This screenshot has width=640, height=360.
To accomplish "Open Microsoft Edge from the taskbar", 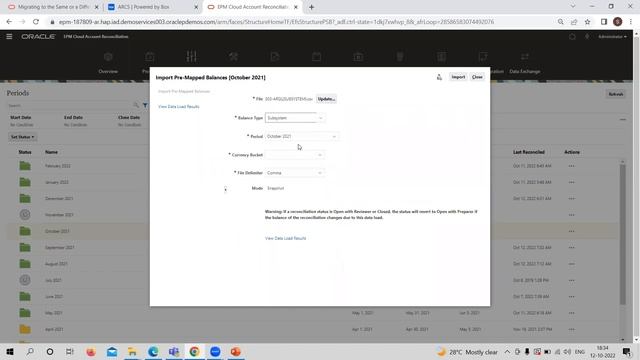I will (153, 351).
